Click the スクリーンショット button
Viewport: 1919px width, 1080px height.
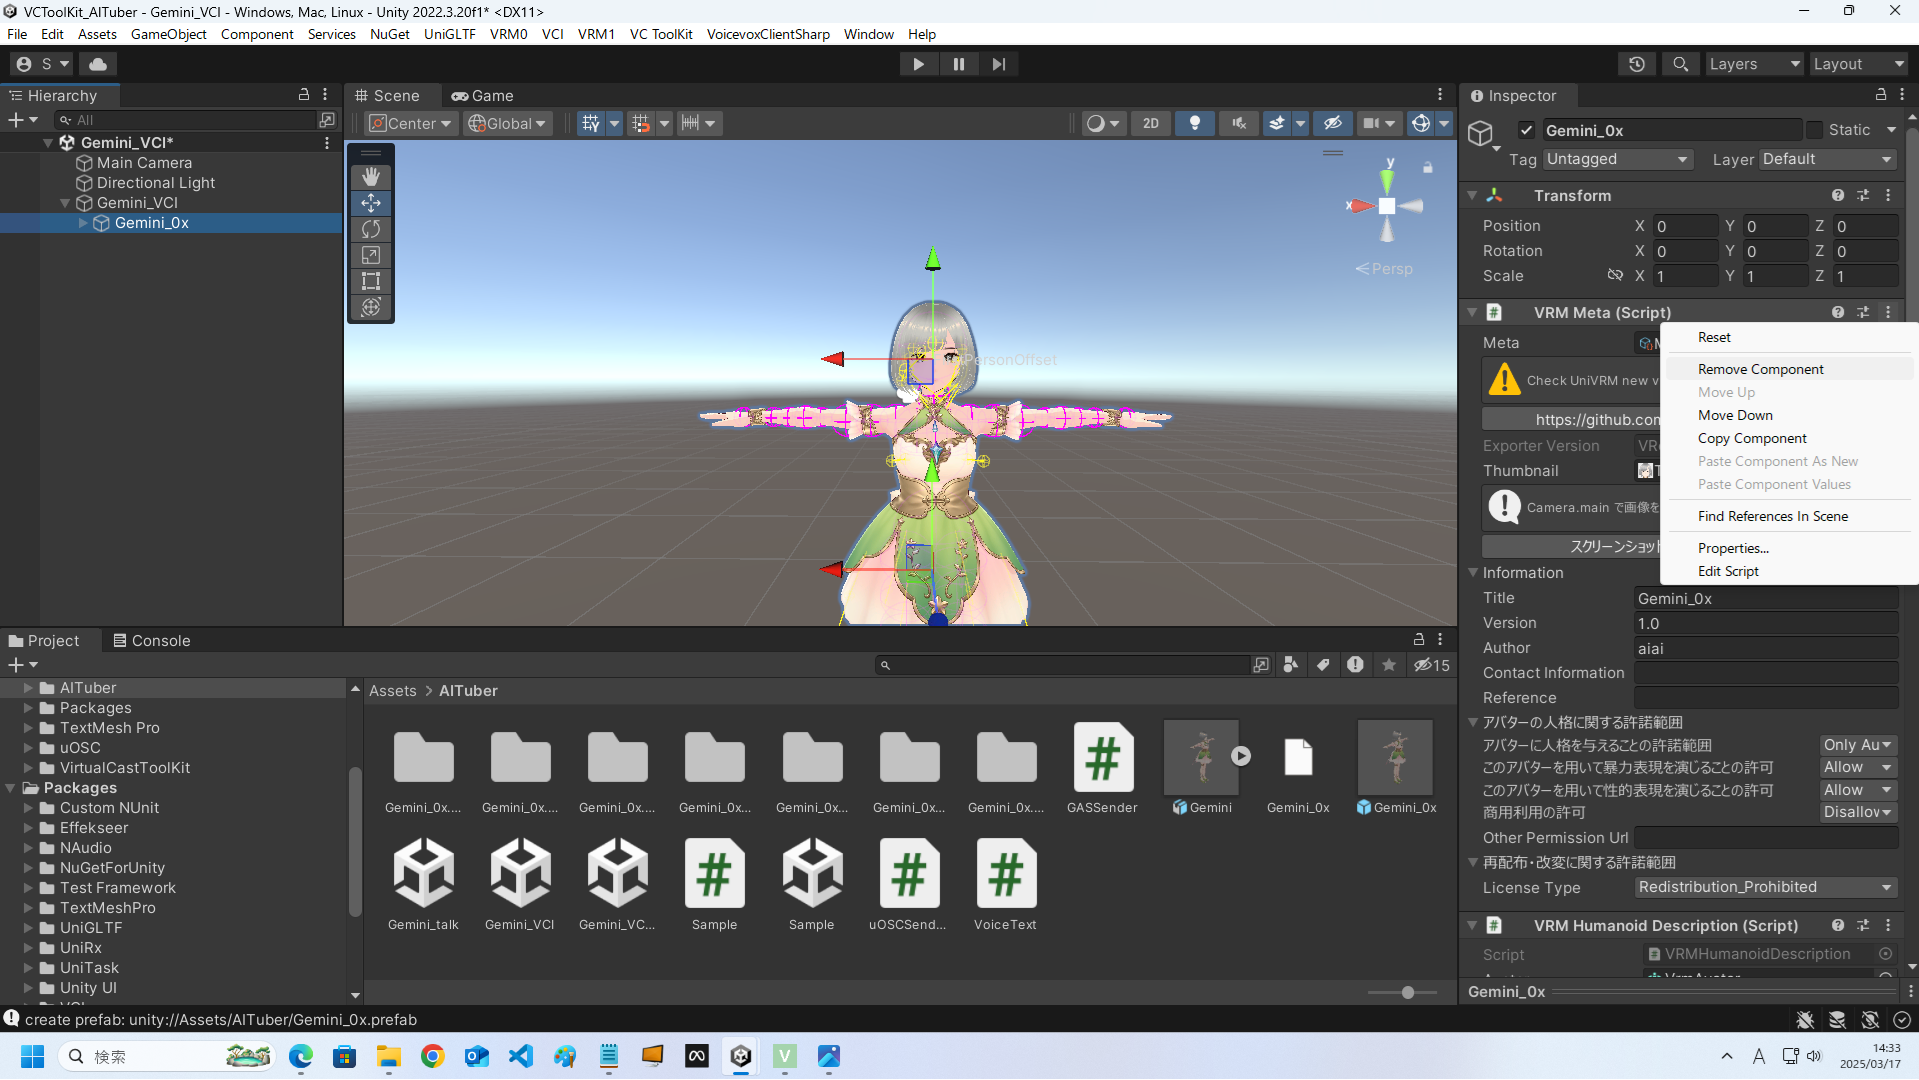tap(1571, 546)
